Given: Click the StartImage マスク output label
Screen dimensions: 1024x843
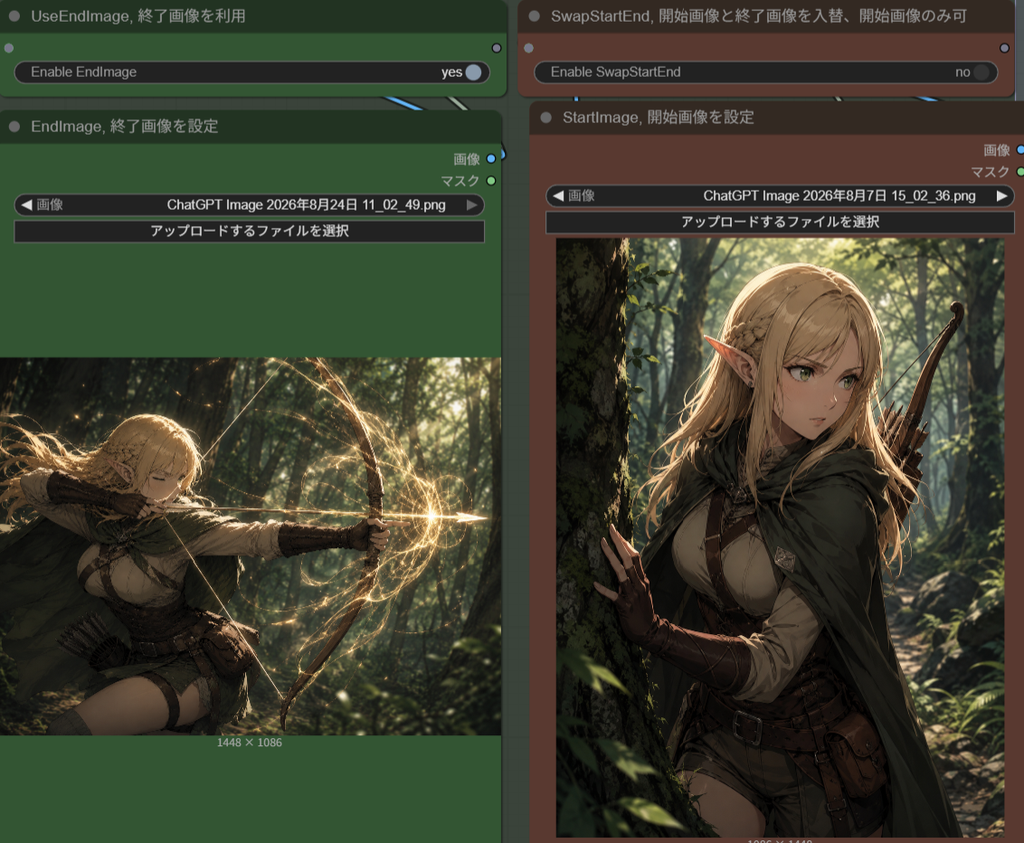Looking at the screenshot, I should [x=990, y=172].
